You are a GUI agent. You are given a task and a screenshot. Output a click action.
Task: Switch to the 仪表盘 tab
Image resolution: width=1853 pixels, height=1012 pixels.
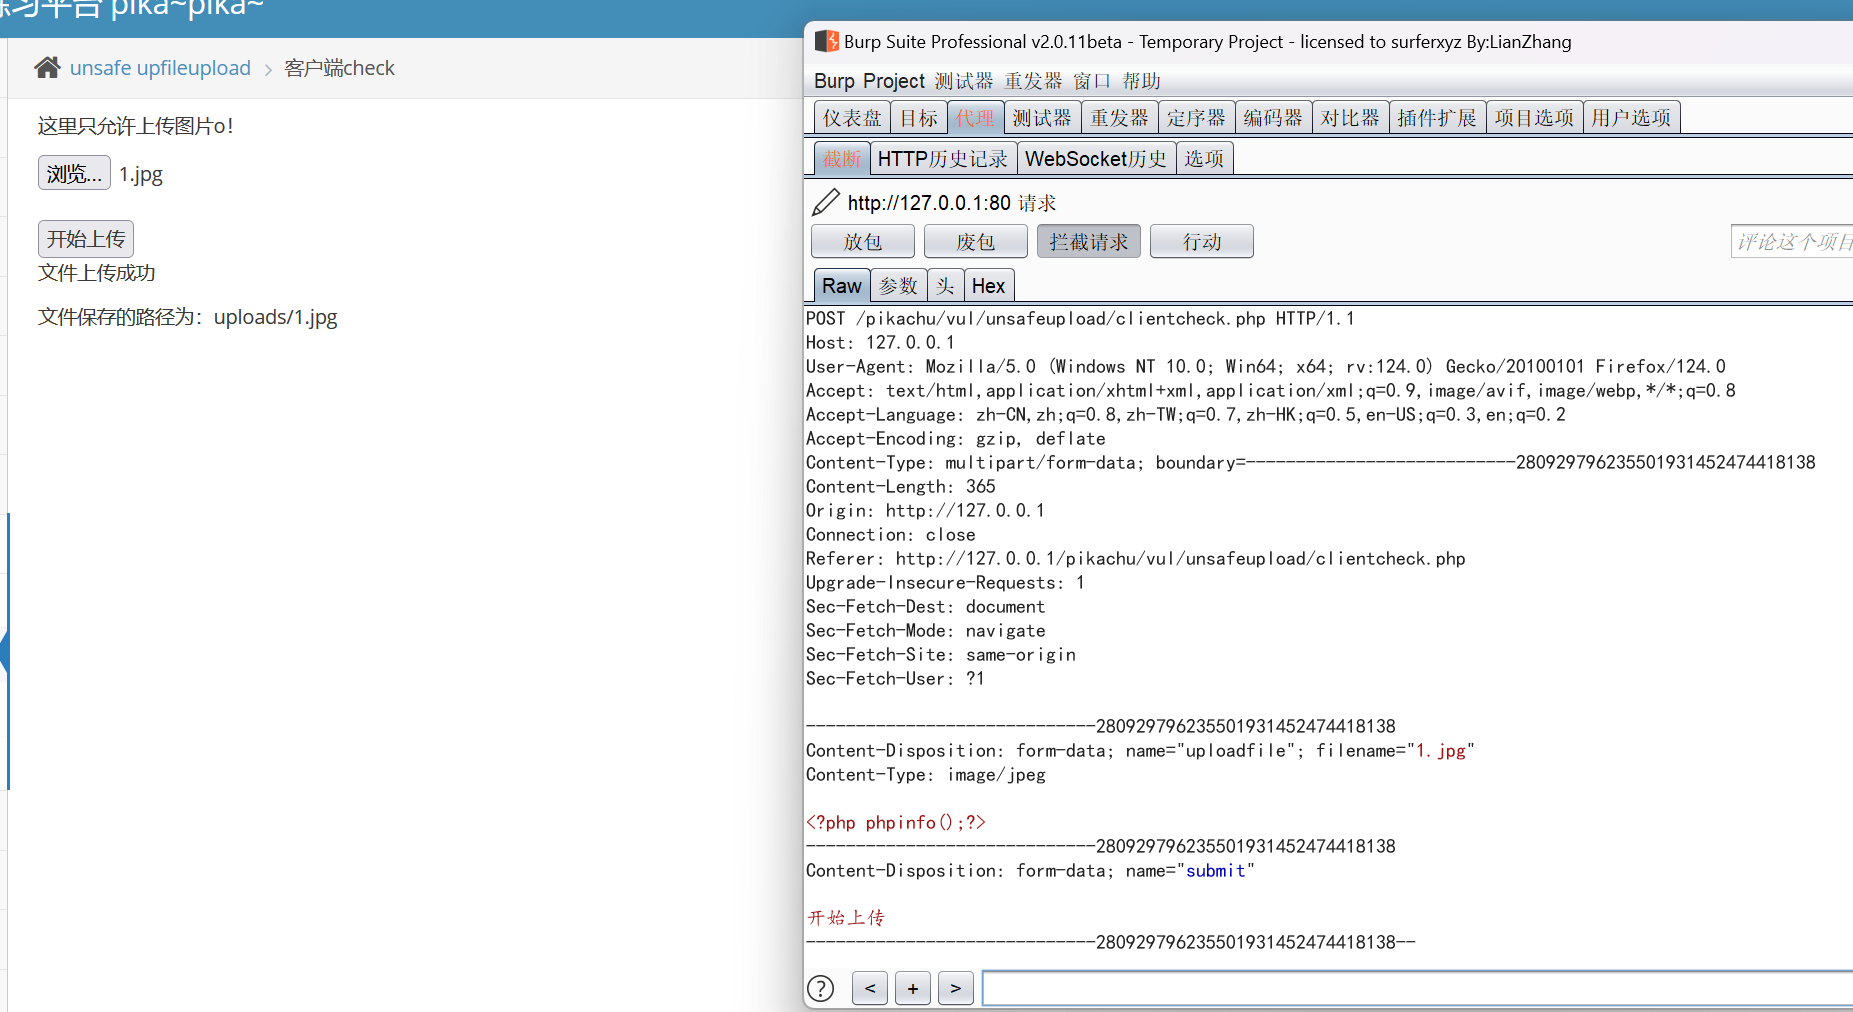852,118
